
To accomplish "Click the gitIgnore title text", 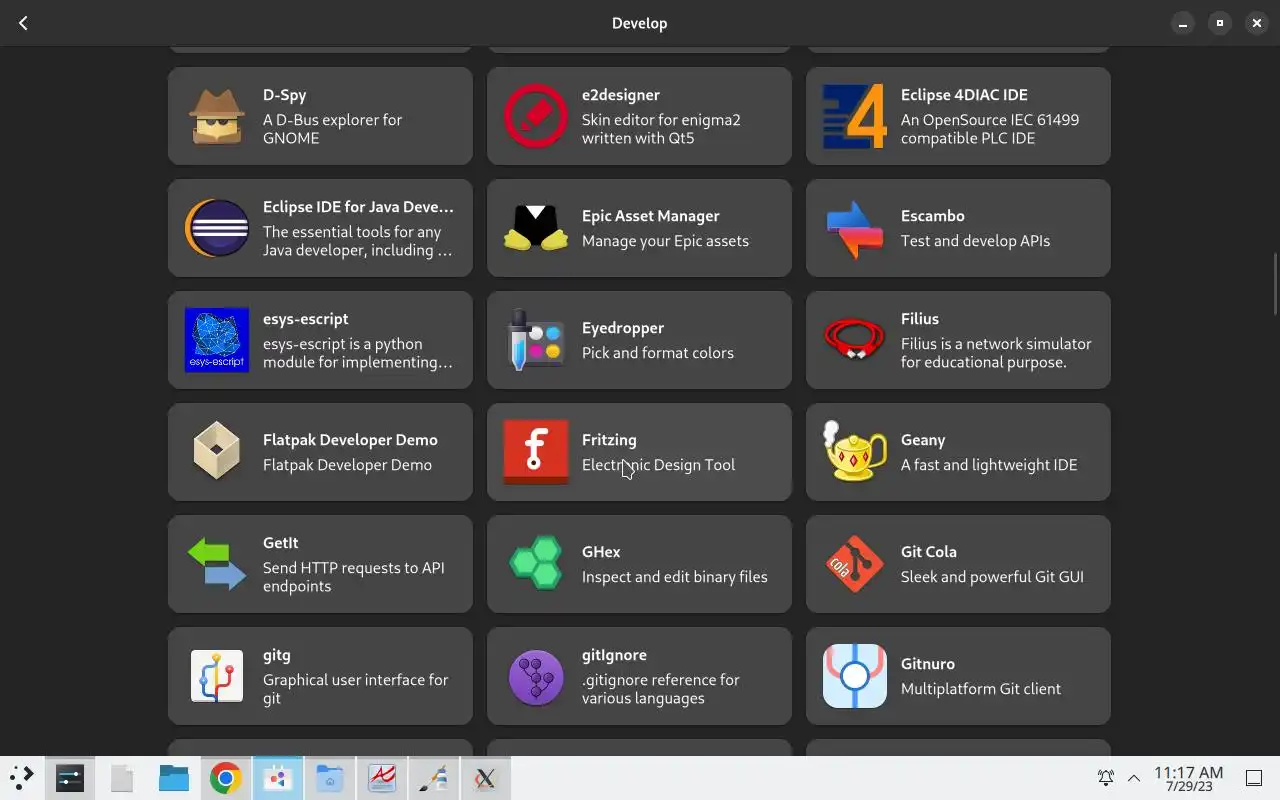I will [x=614, y=655].
